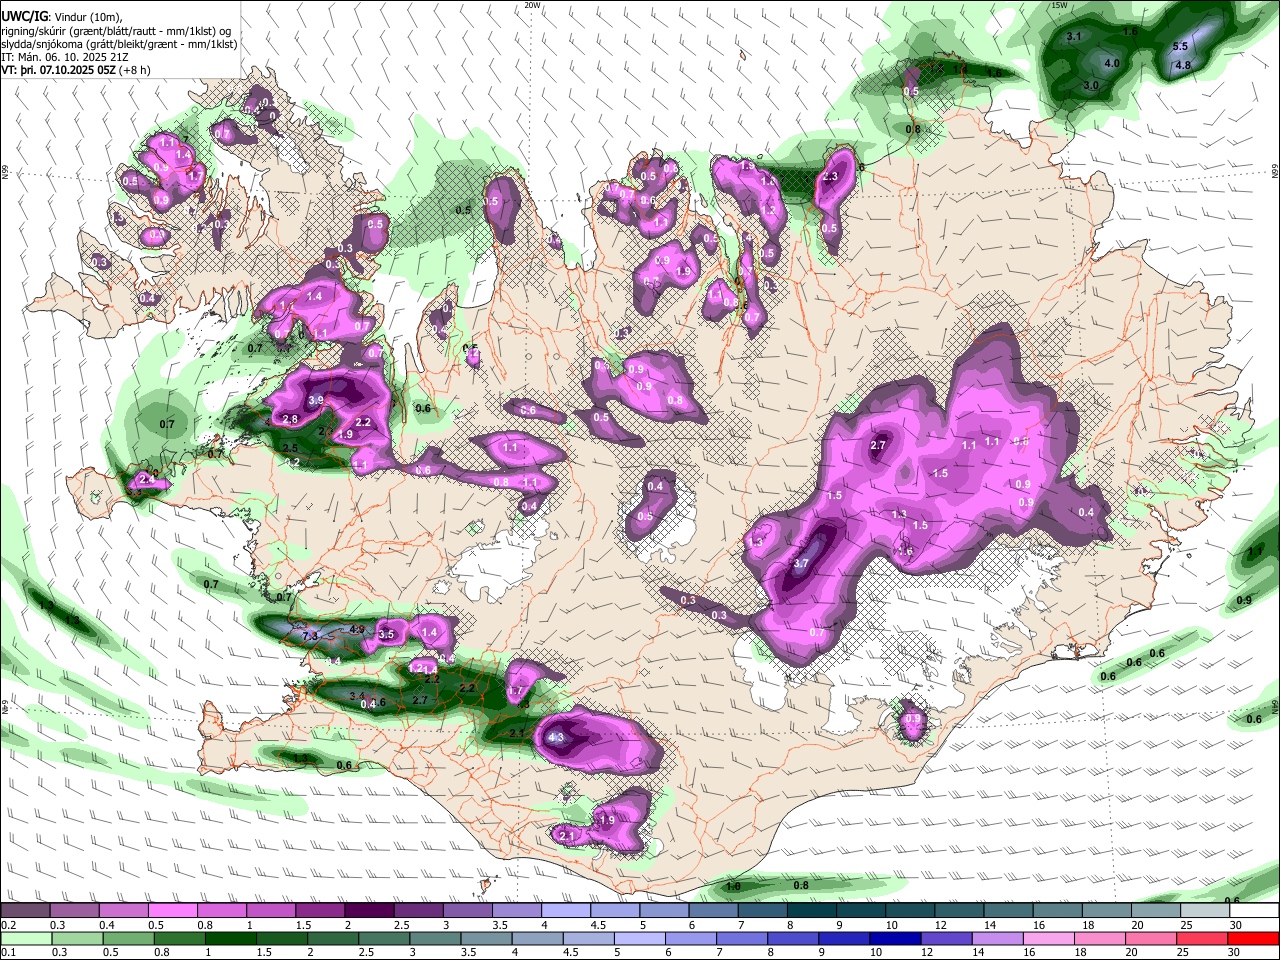Select the pale pink 16–18 swatch on the rain scale
The height and width of the screenshot is (960, 1280).
(x=1048, y=939)
